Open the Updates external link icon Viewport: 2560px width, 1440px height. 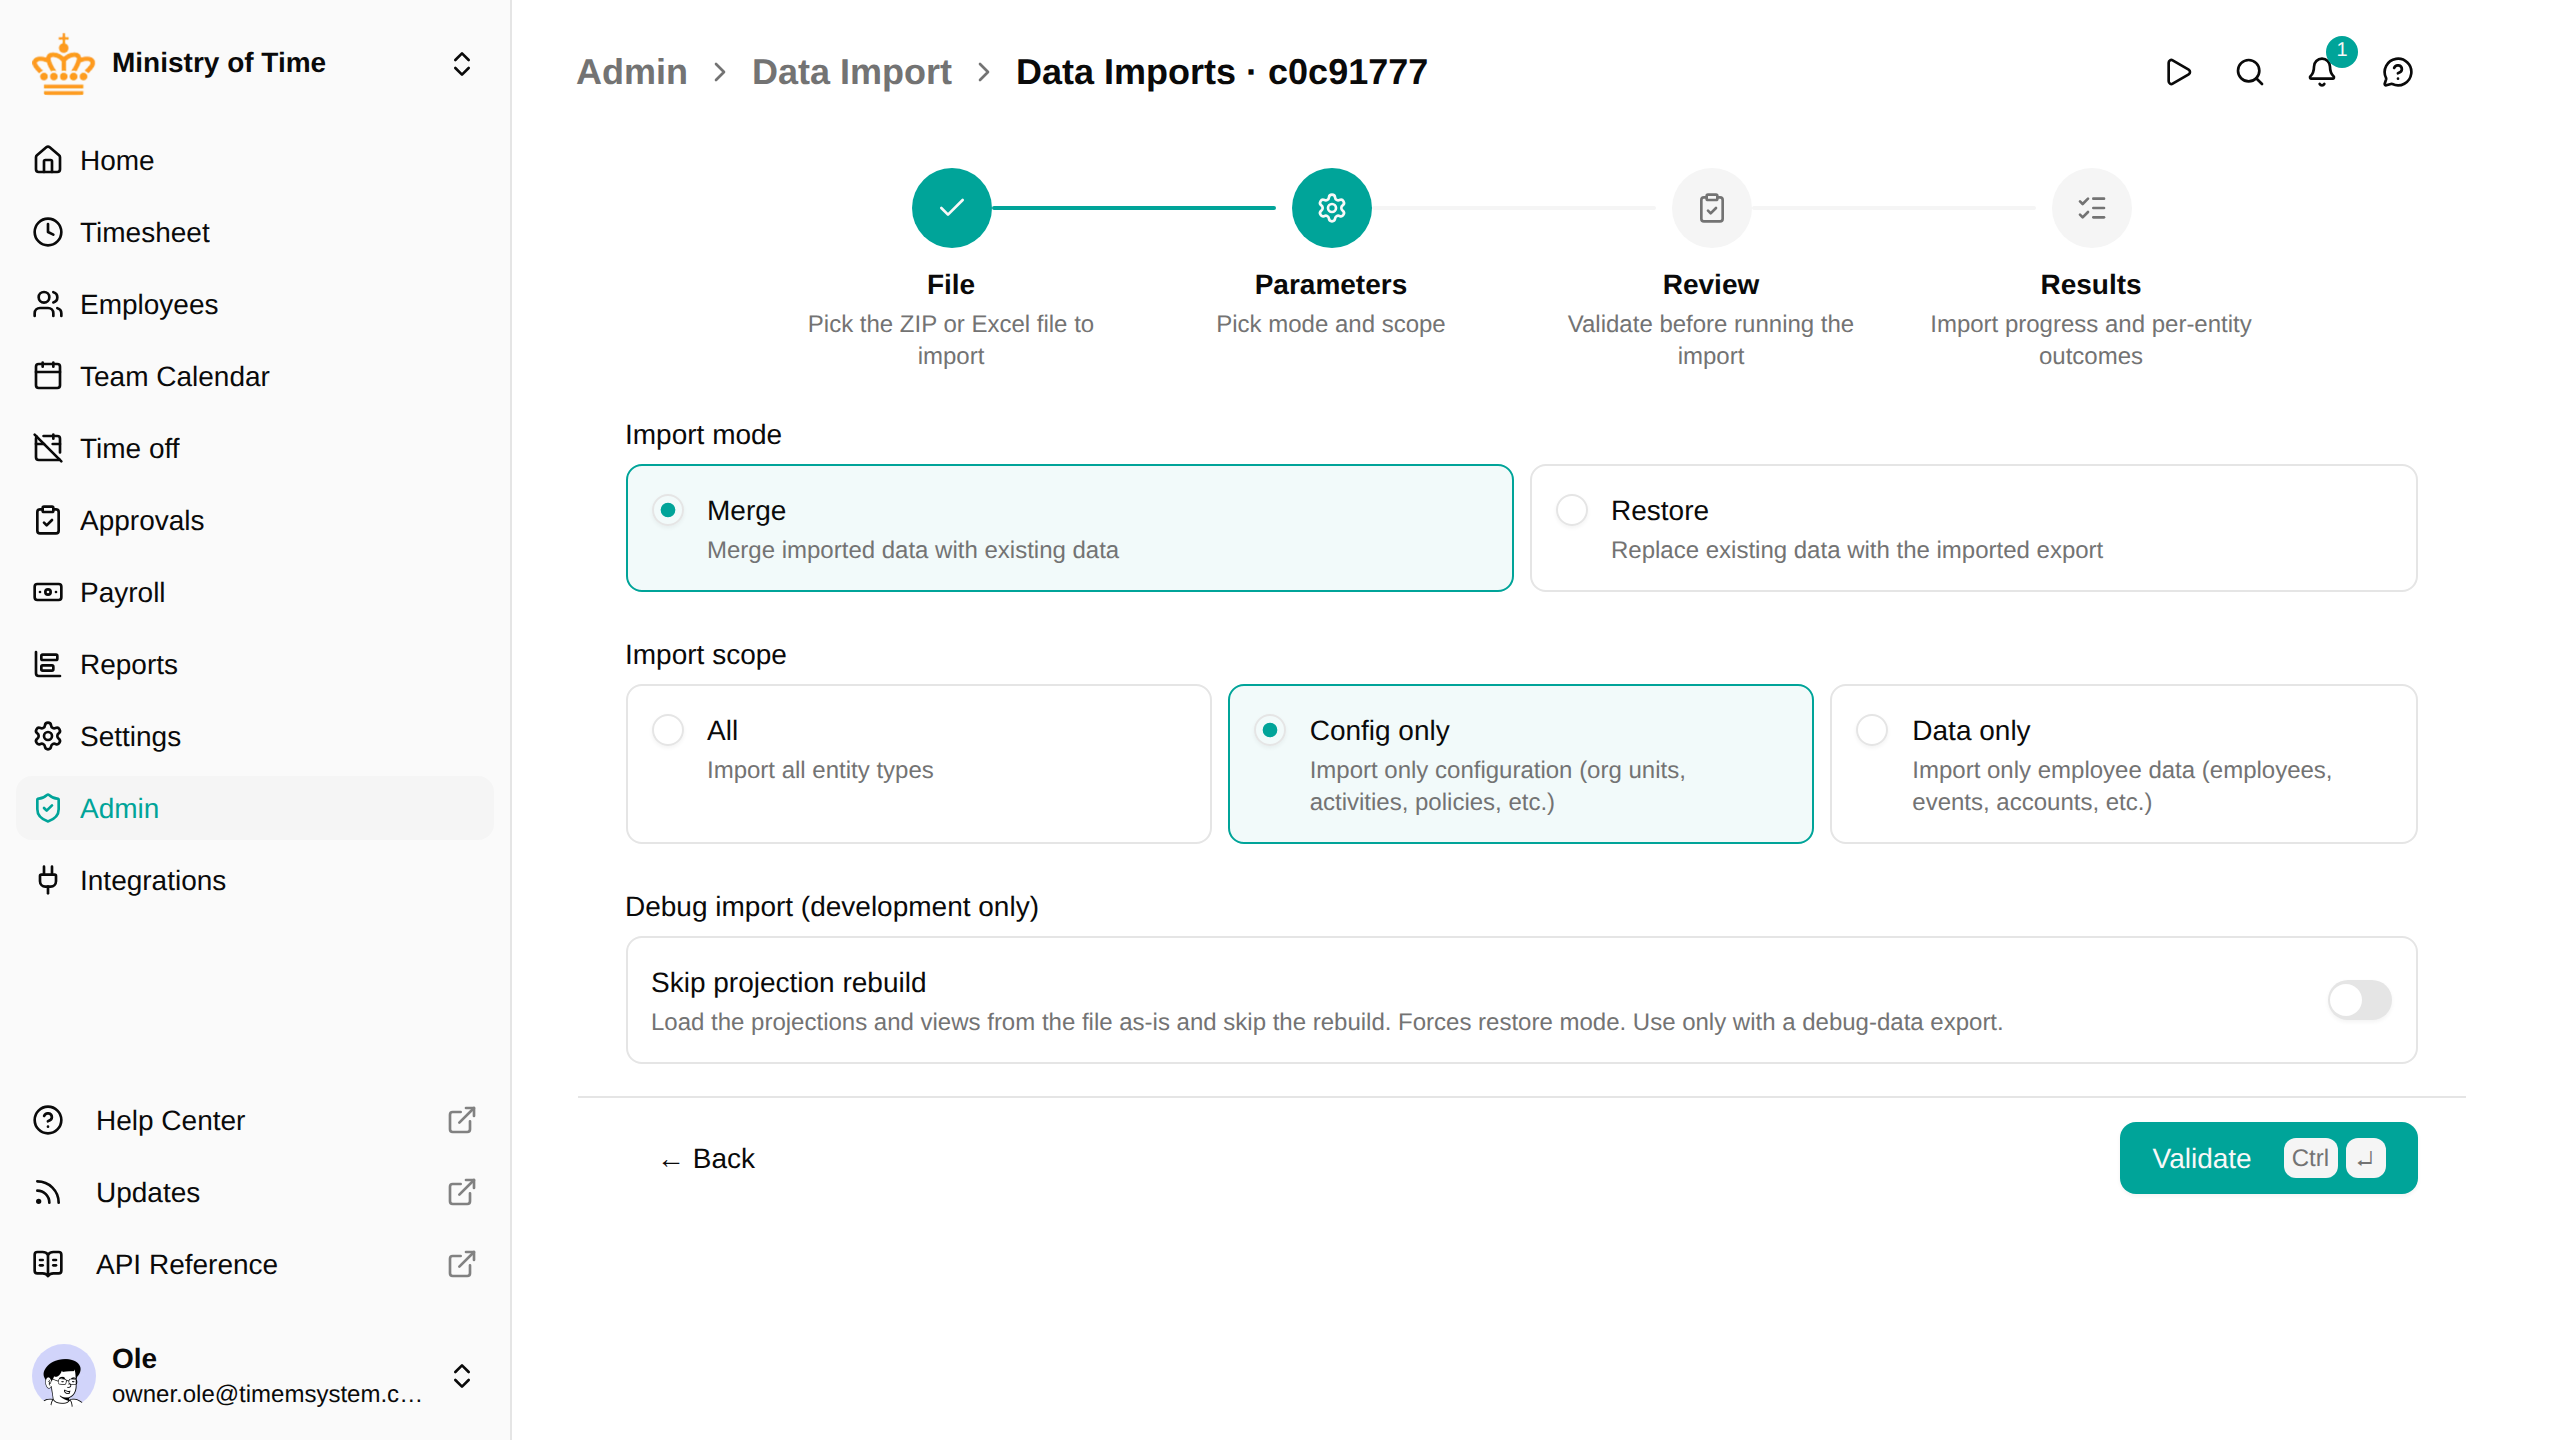click(461, 1192)
